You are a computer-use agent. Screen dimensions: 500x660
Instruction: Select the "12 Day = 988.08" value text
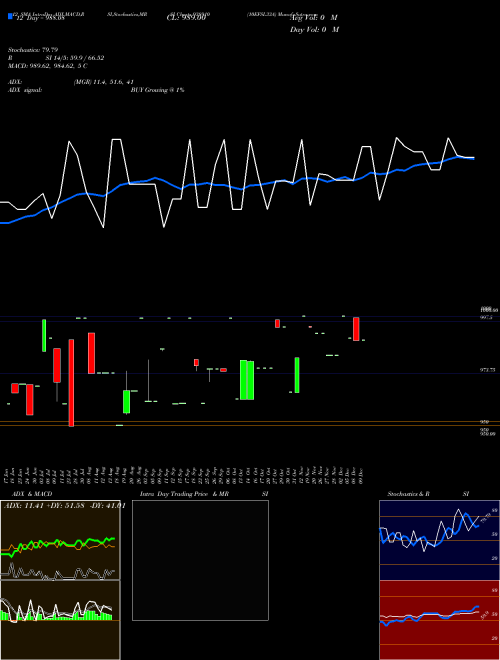40,18
